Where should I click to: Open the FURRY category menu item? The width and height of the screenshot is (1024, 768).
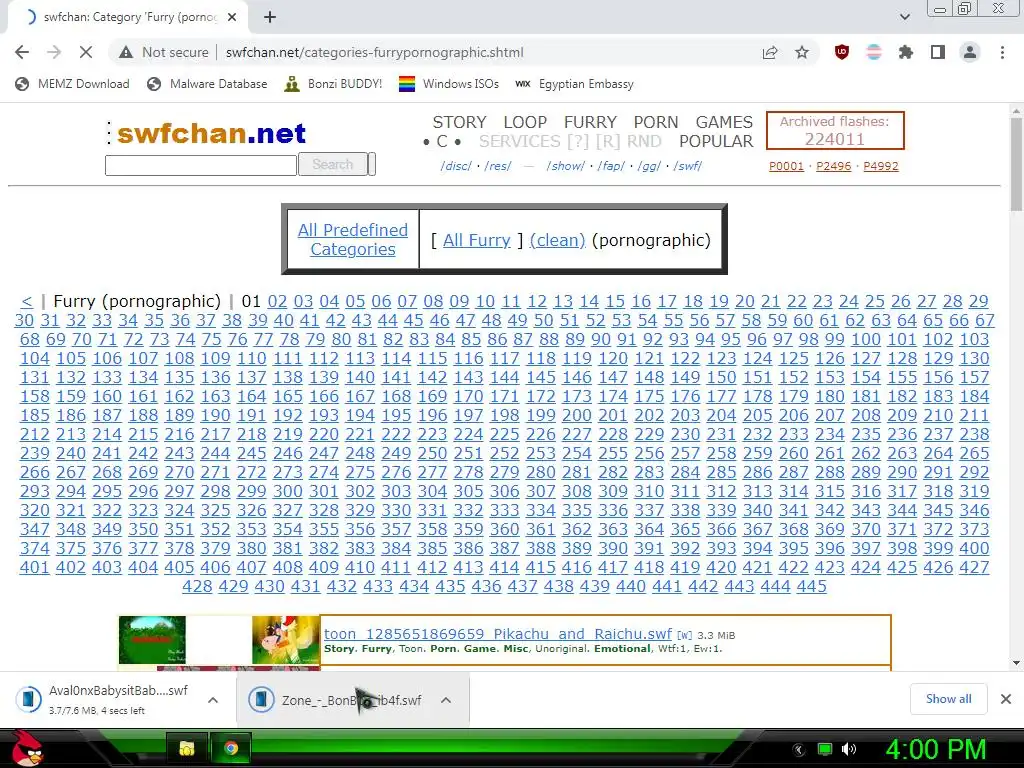coord(590,122)
